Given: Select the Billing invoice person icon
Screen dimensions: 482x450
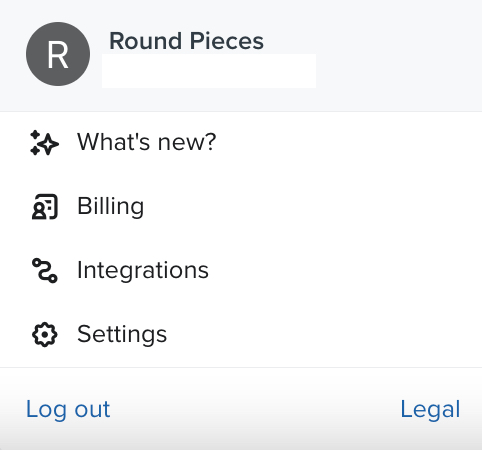Looking at the screenshot, I should pos(45,207).
